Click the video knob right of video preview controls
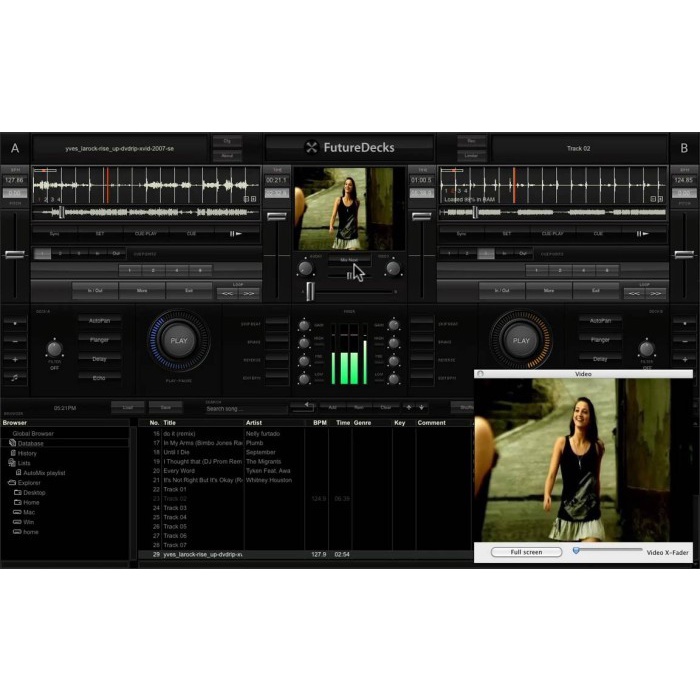The image size is (700, 700). click(x=393, y=268)
